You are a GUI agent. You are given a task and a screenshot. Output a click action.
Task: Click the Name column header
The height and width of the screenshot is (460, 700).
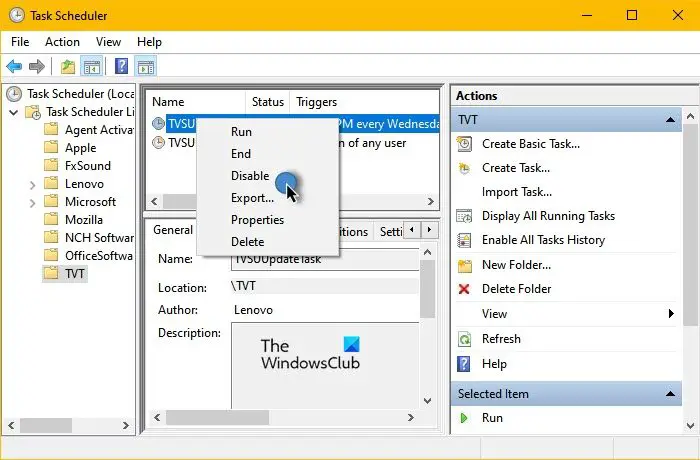[x=196, y=102]
